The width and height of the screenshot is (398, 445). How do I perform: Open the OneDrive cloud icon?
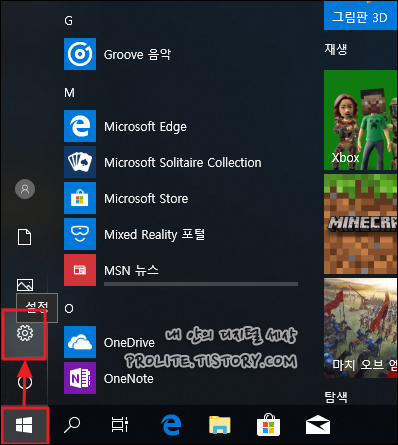pos(80,342)
